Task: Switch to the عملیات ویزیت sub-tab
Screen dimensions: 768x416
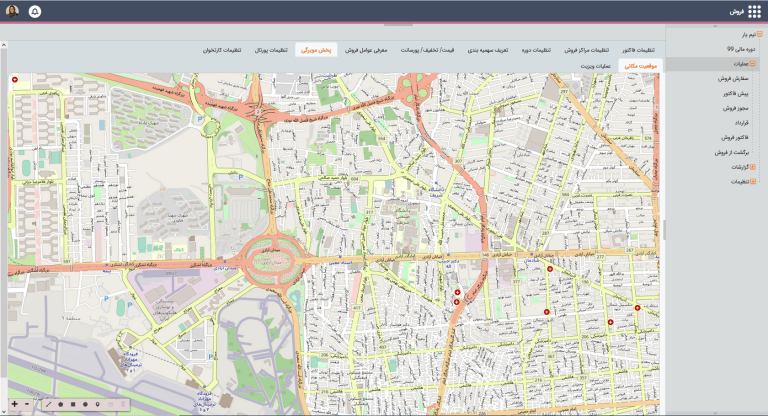Action: [596, 66]
